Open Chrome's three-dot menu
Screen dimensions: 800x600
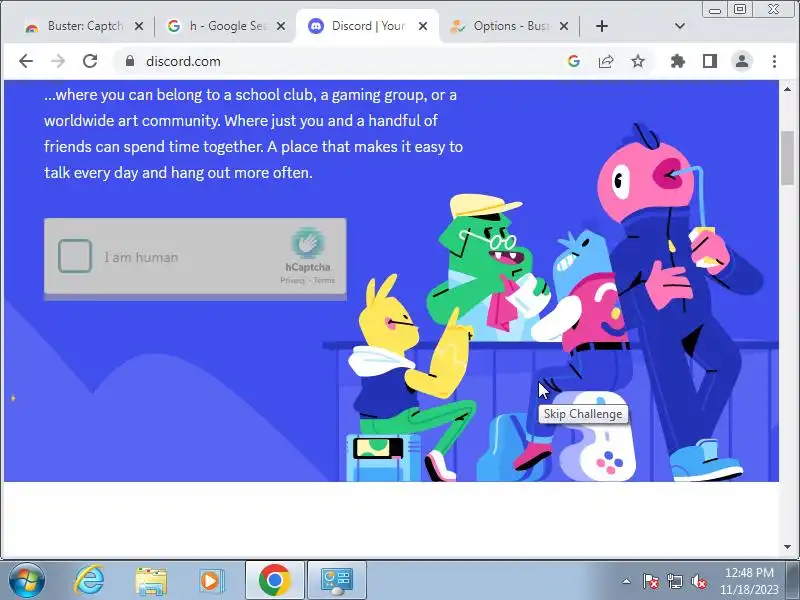pyautogui.click(x=774, y=61)
